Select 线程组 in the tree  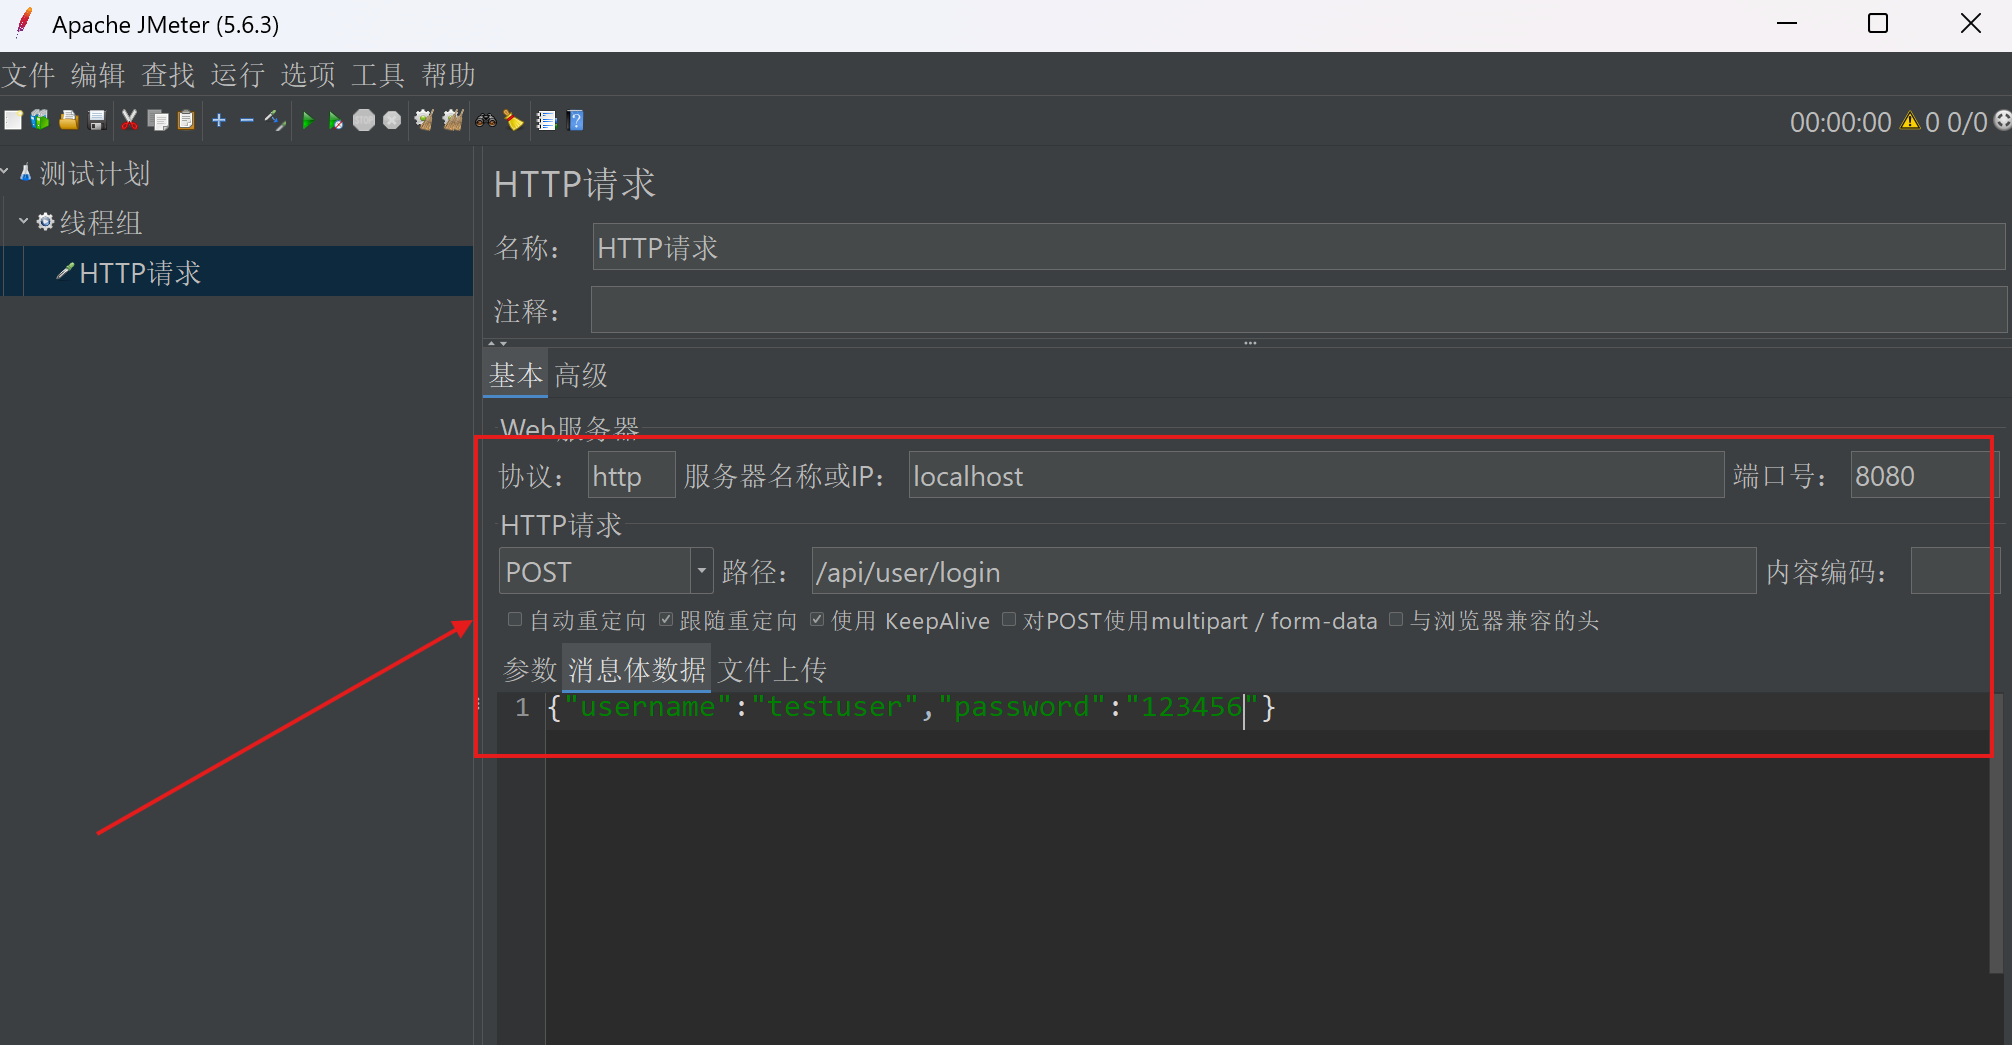101,223
